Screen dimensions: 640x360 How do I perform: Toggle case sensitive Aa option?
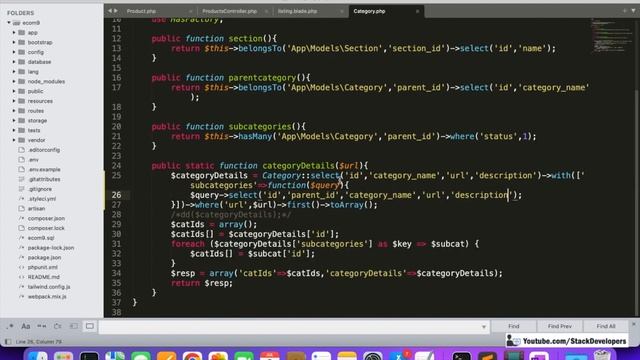pyautogui.click(x=26, y=326)
